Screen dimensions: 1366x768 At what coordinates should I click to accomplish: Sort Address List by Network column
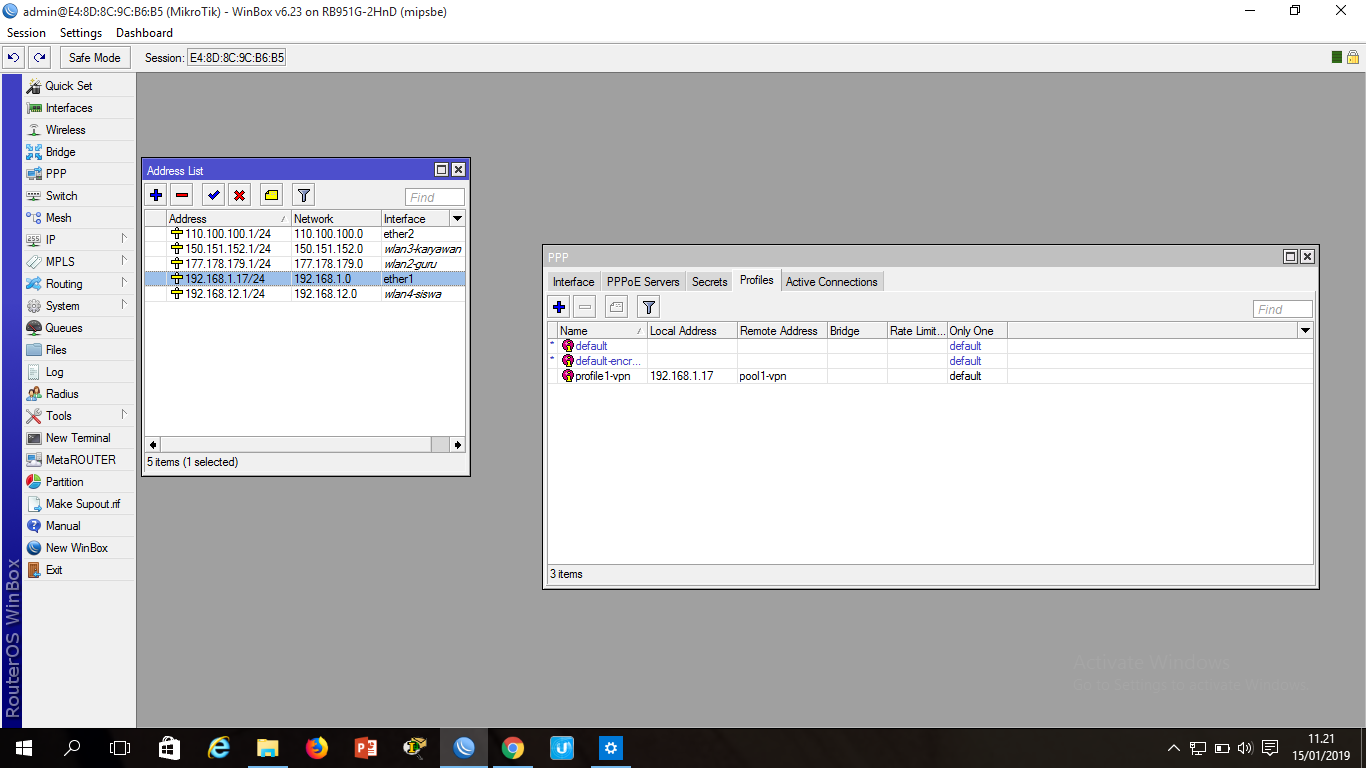click(x=336, y=218)
